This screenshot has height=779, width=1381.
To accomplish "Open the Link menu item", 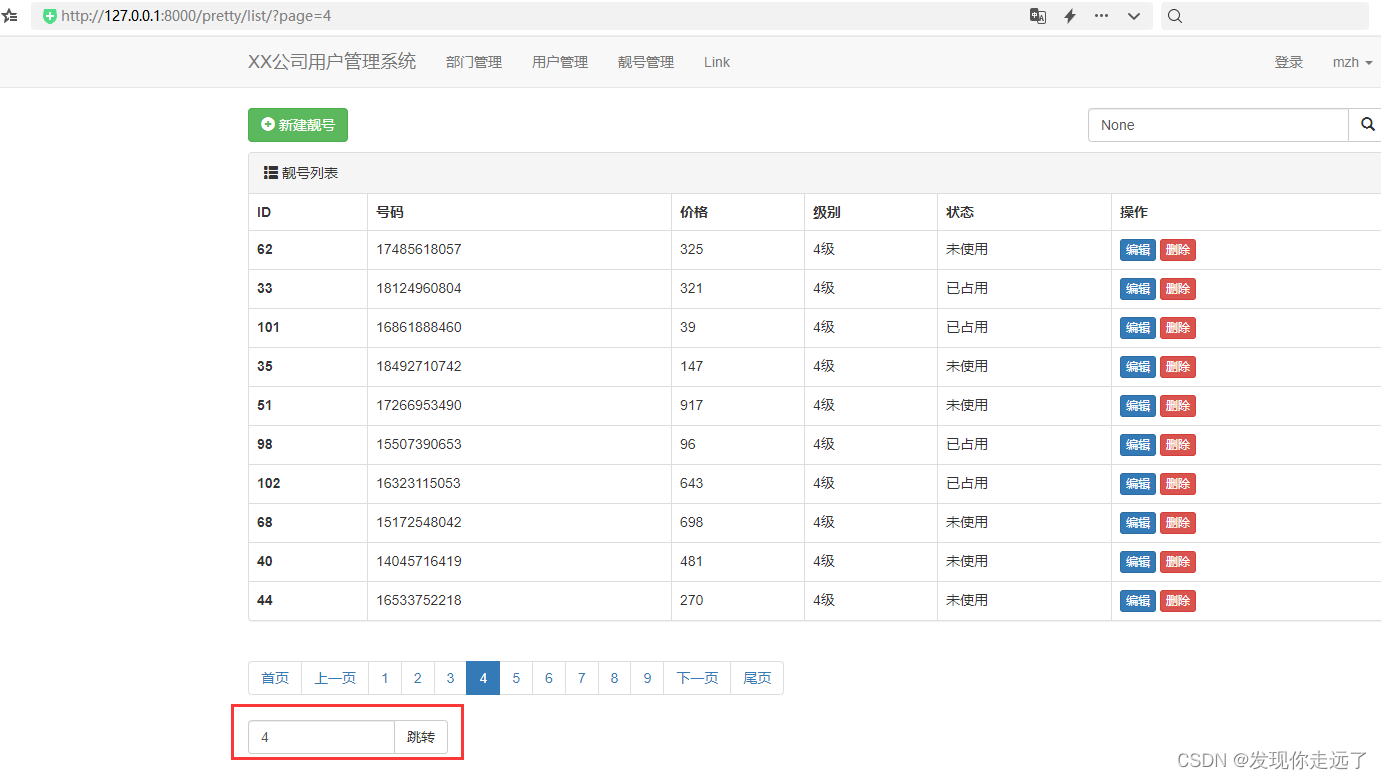I will point(717,62).
